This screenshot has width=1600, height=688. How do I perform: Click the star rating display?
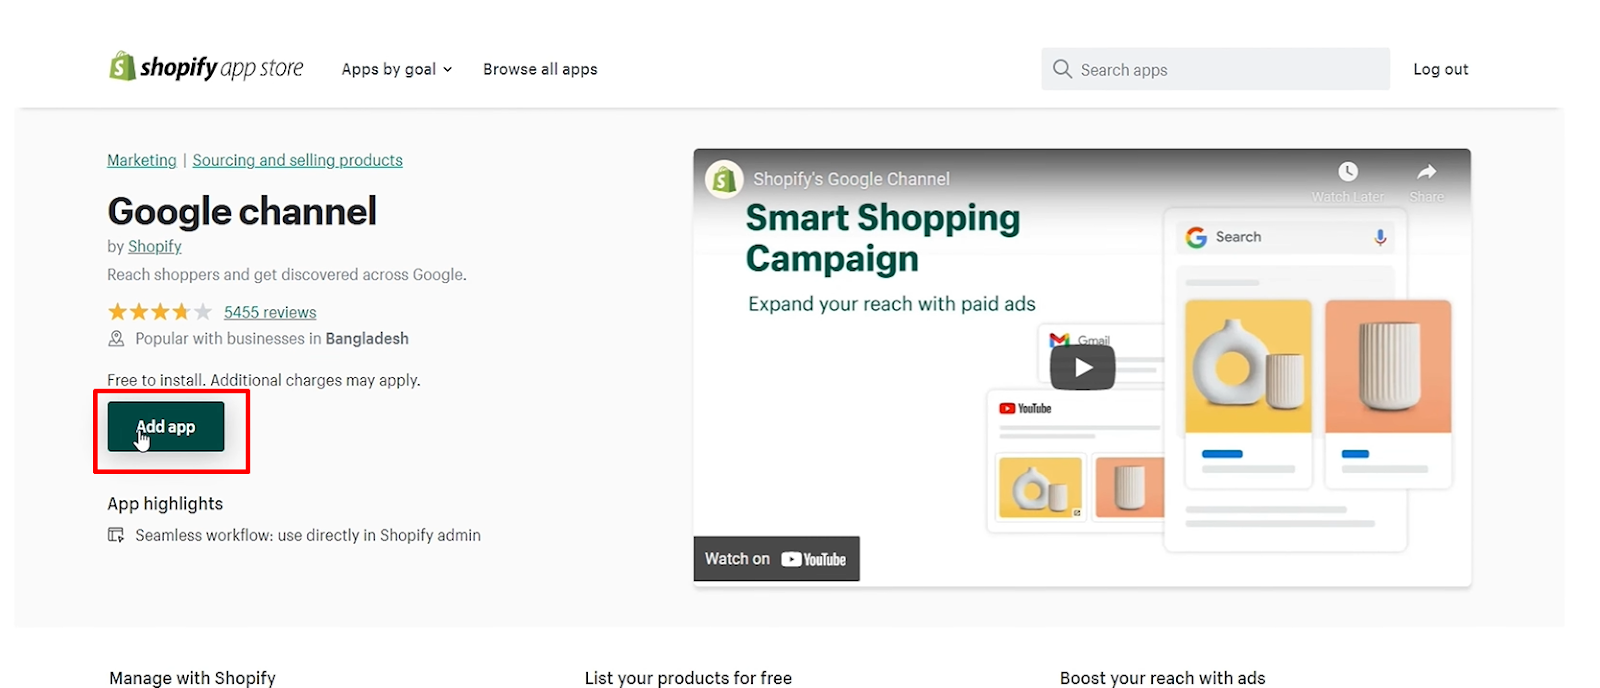pyautogui.click(x=160, y=312)
